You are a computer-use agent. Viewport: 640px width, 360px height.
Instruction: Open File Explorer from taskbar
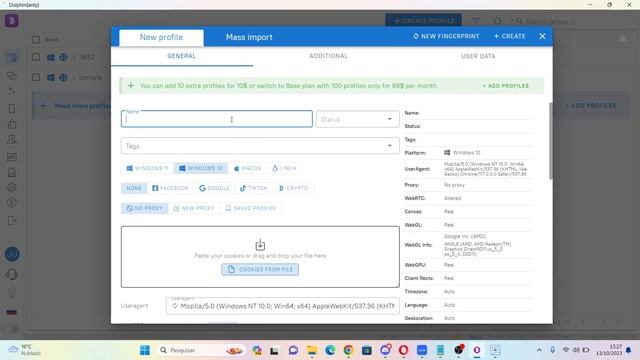312,350
